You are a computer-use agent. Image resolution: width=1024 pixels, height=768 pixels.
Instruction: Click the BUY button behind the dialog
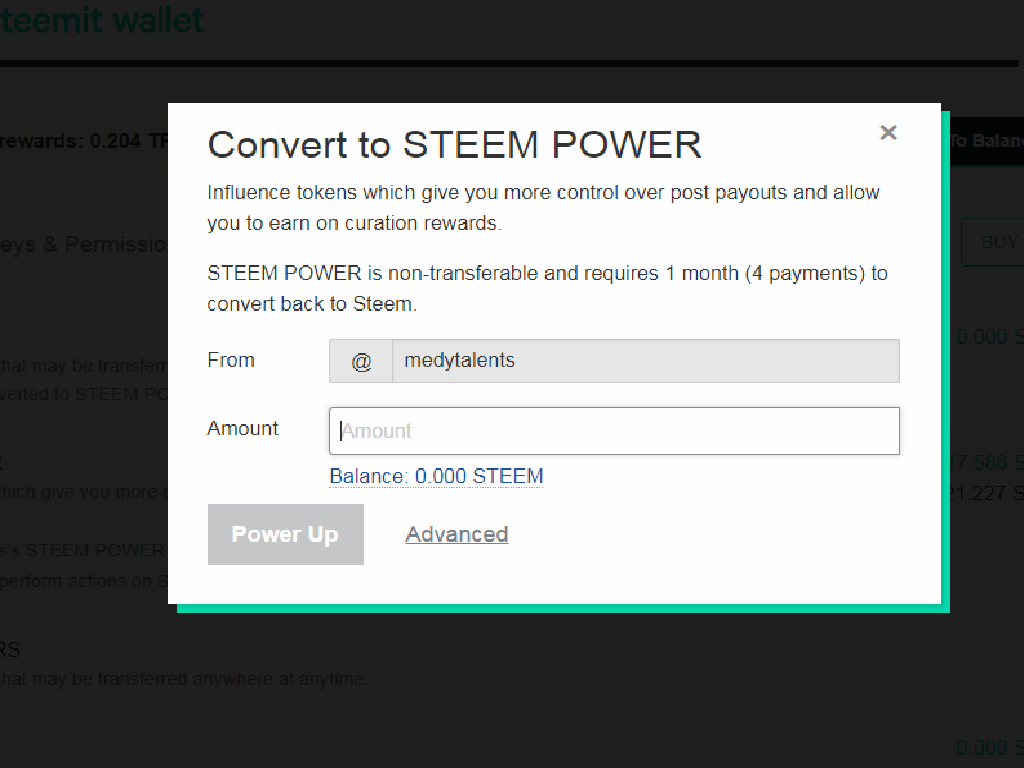(x=993, y=242)
